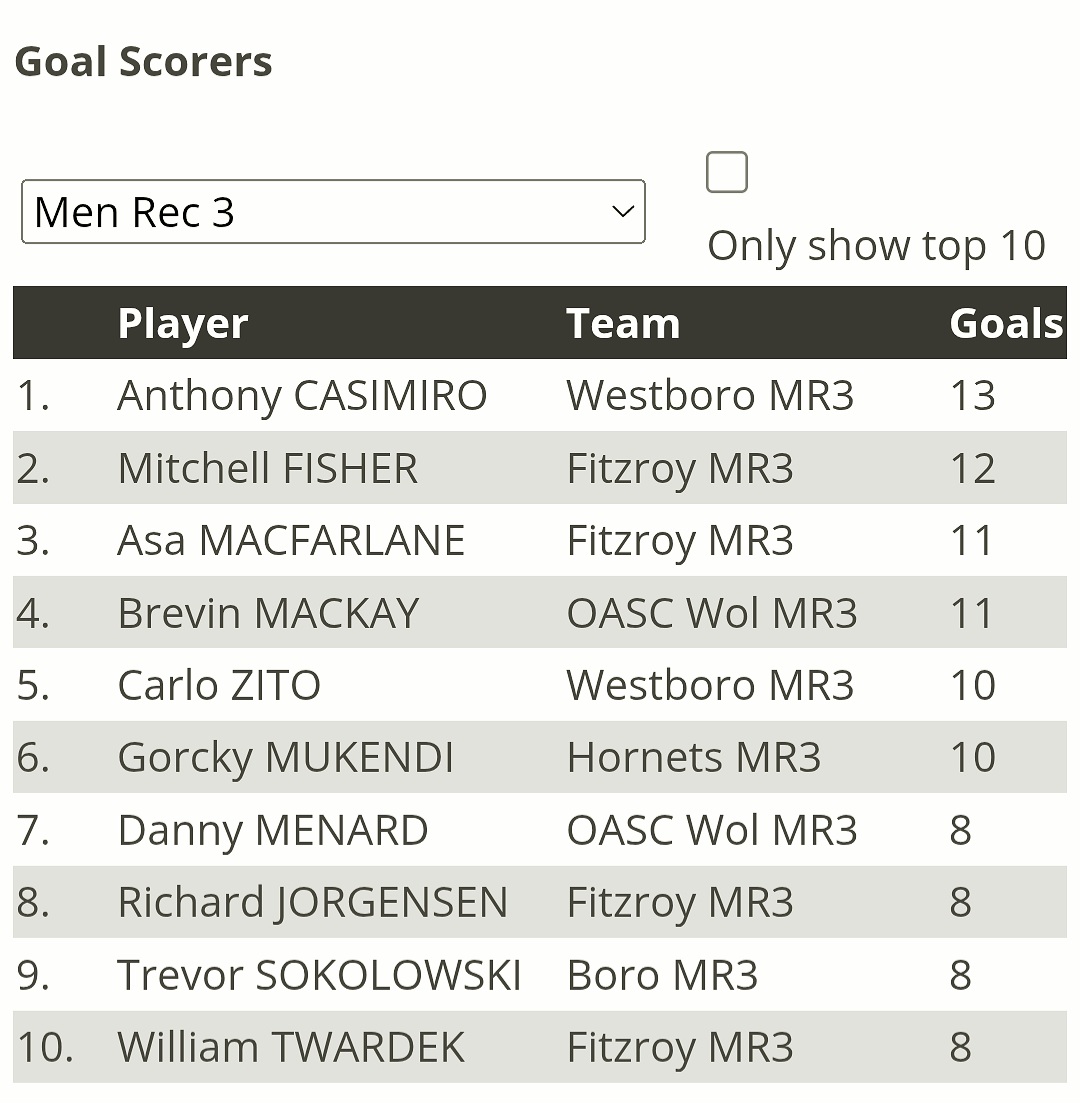This screenshot has width=1080, height=1103.
Task: Click Trevor SOKOLOWSKI's name
Action: [319, 976]
